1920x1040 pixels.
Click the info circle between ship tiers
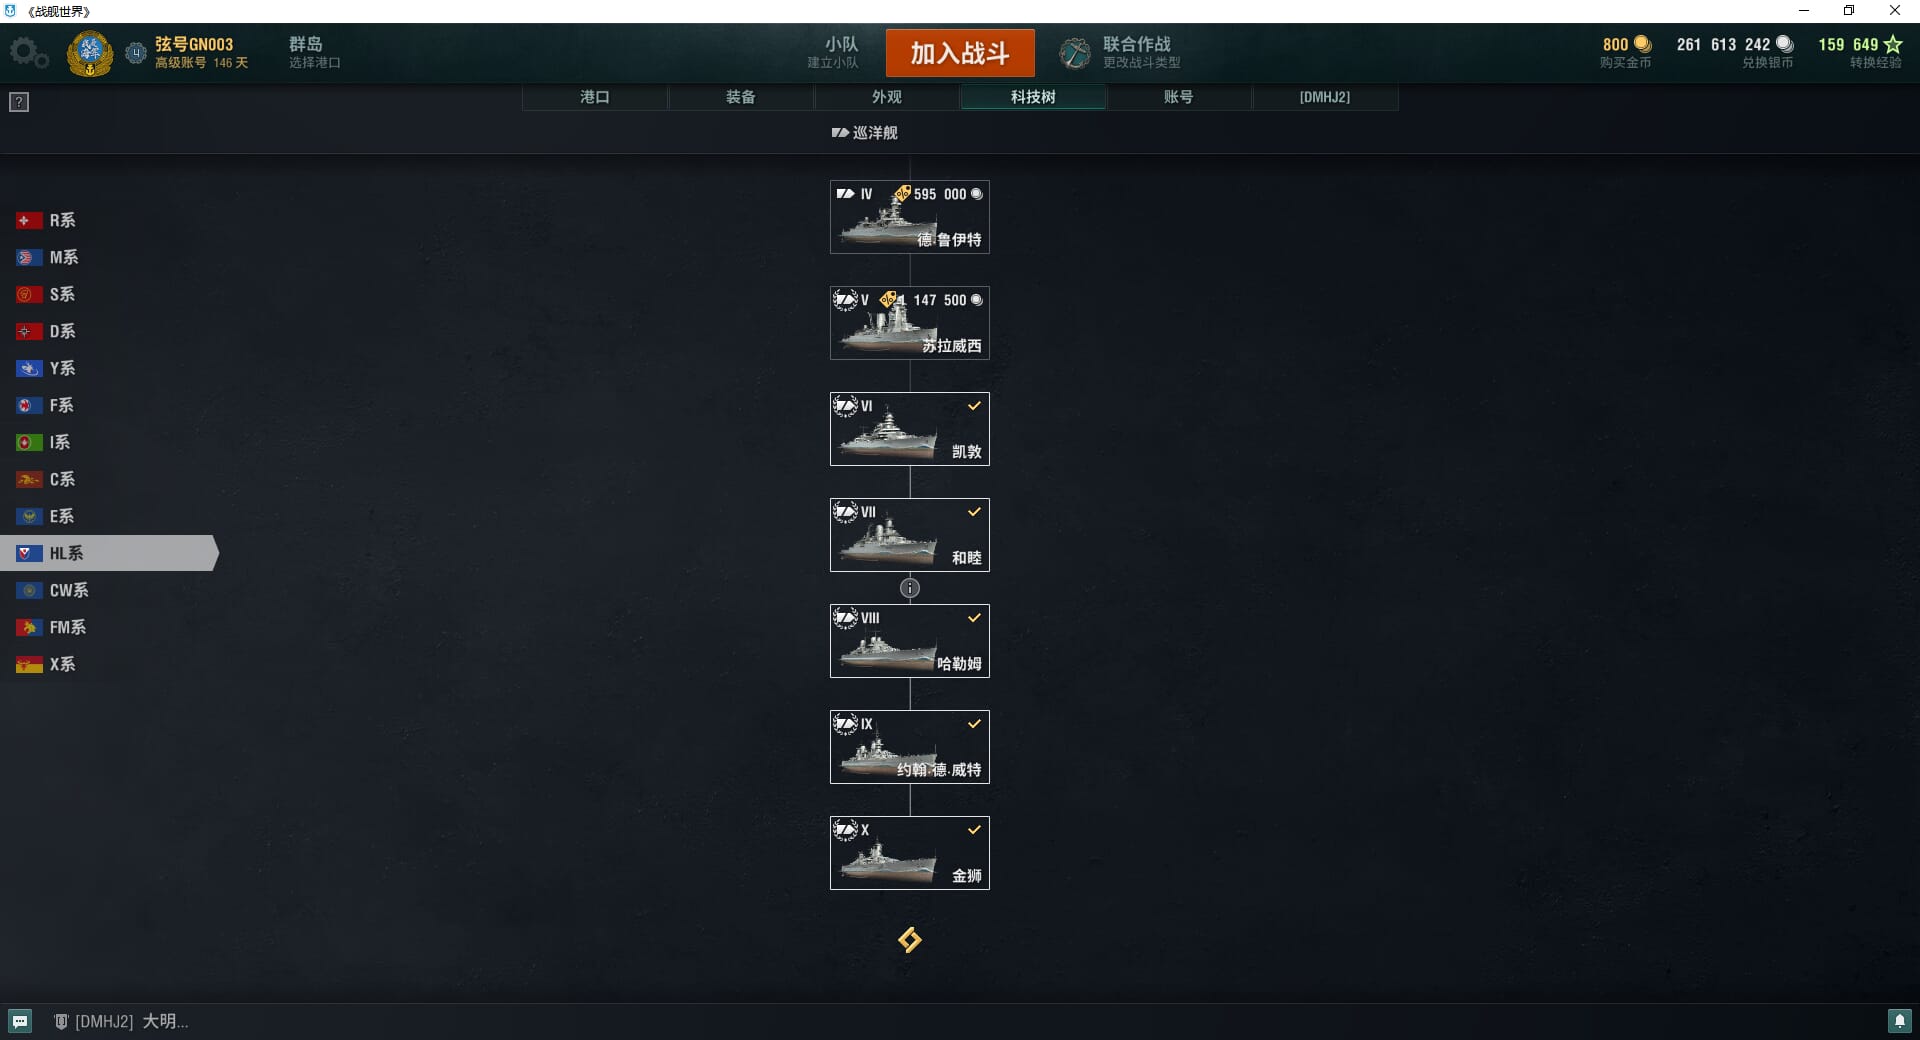(x=909, y=588)
